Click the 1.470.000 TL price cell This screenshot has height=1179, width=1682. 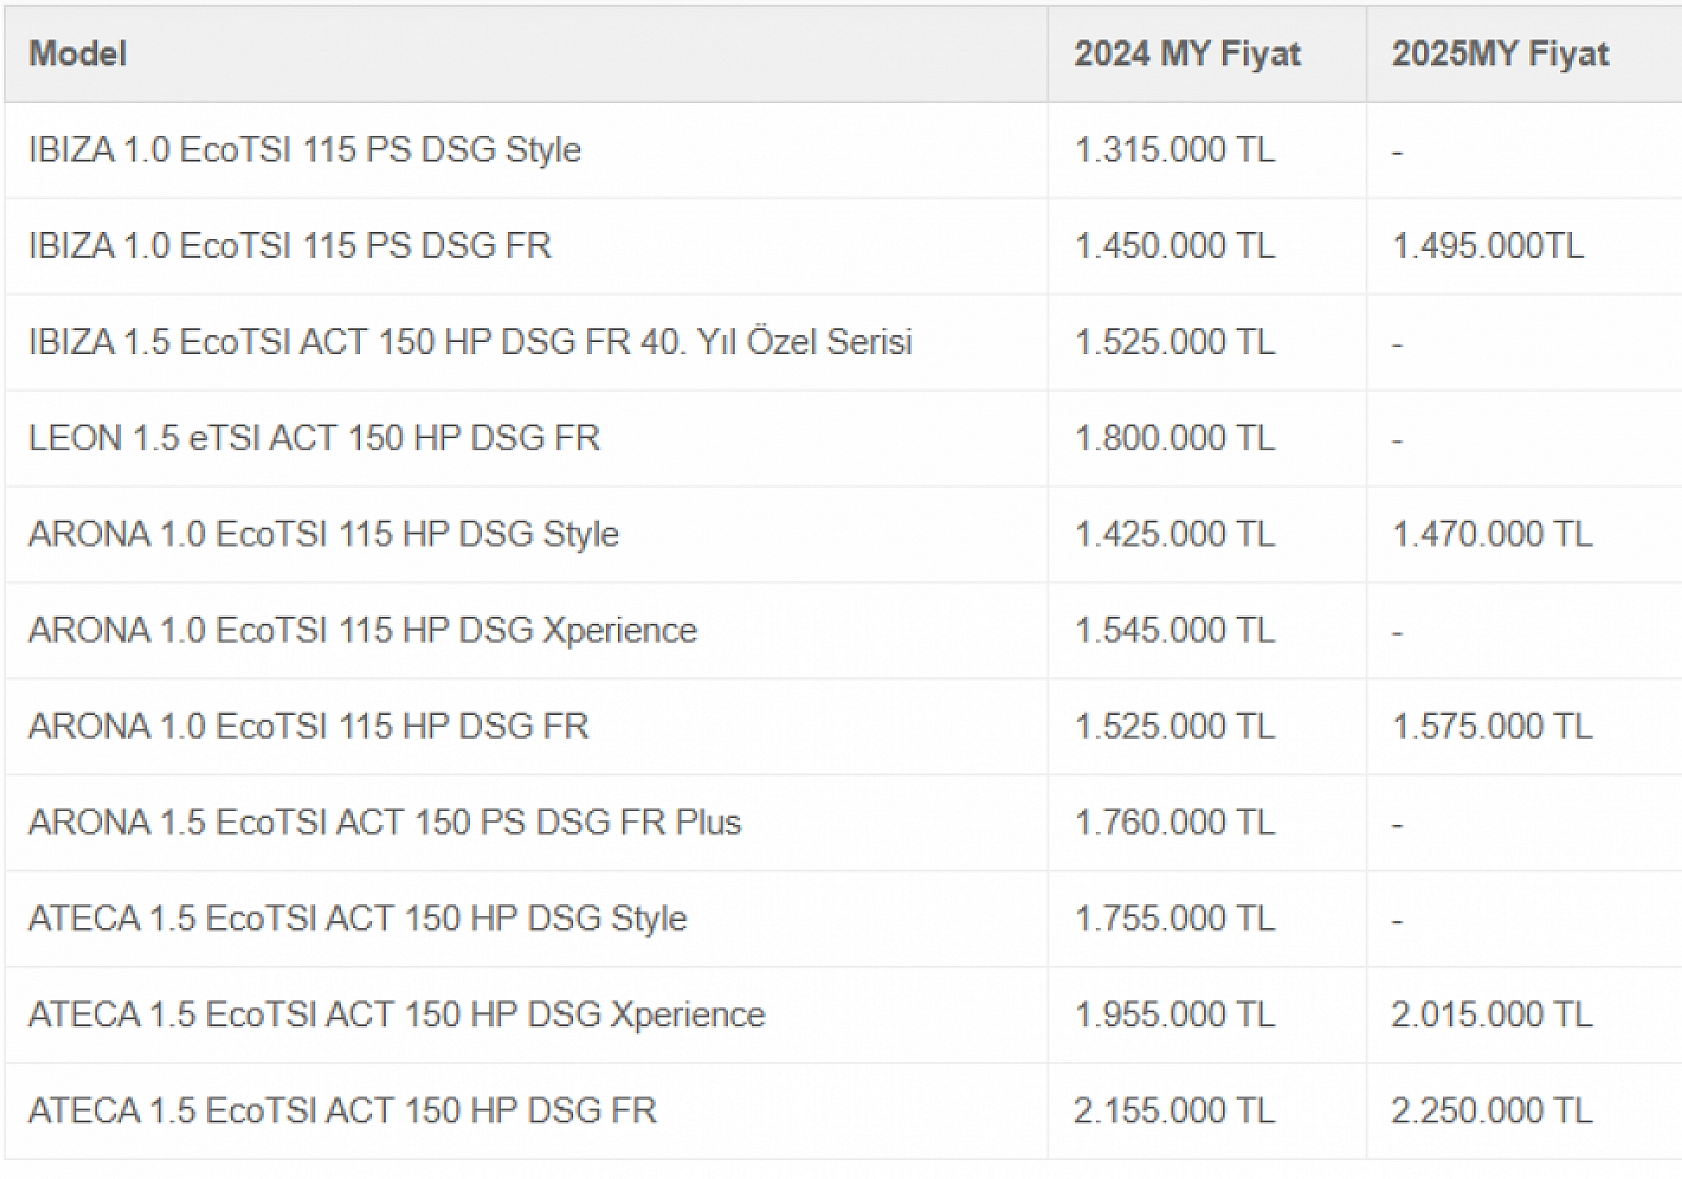click(1491, 534)
